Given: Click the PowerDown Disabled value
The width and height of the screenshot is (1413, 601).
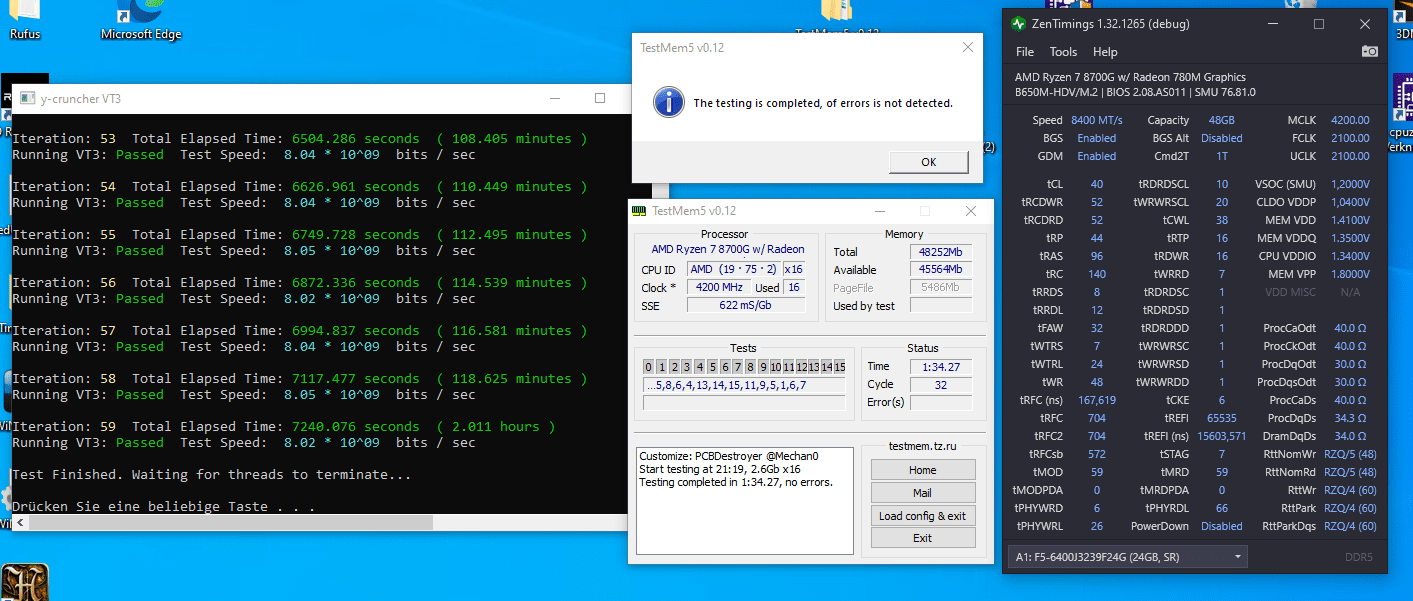Looking at the screenshot, I should coord(1222,526).
